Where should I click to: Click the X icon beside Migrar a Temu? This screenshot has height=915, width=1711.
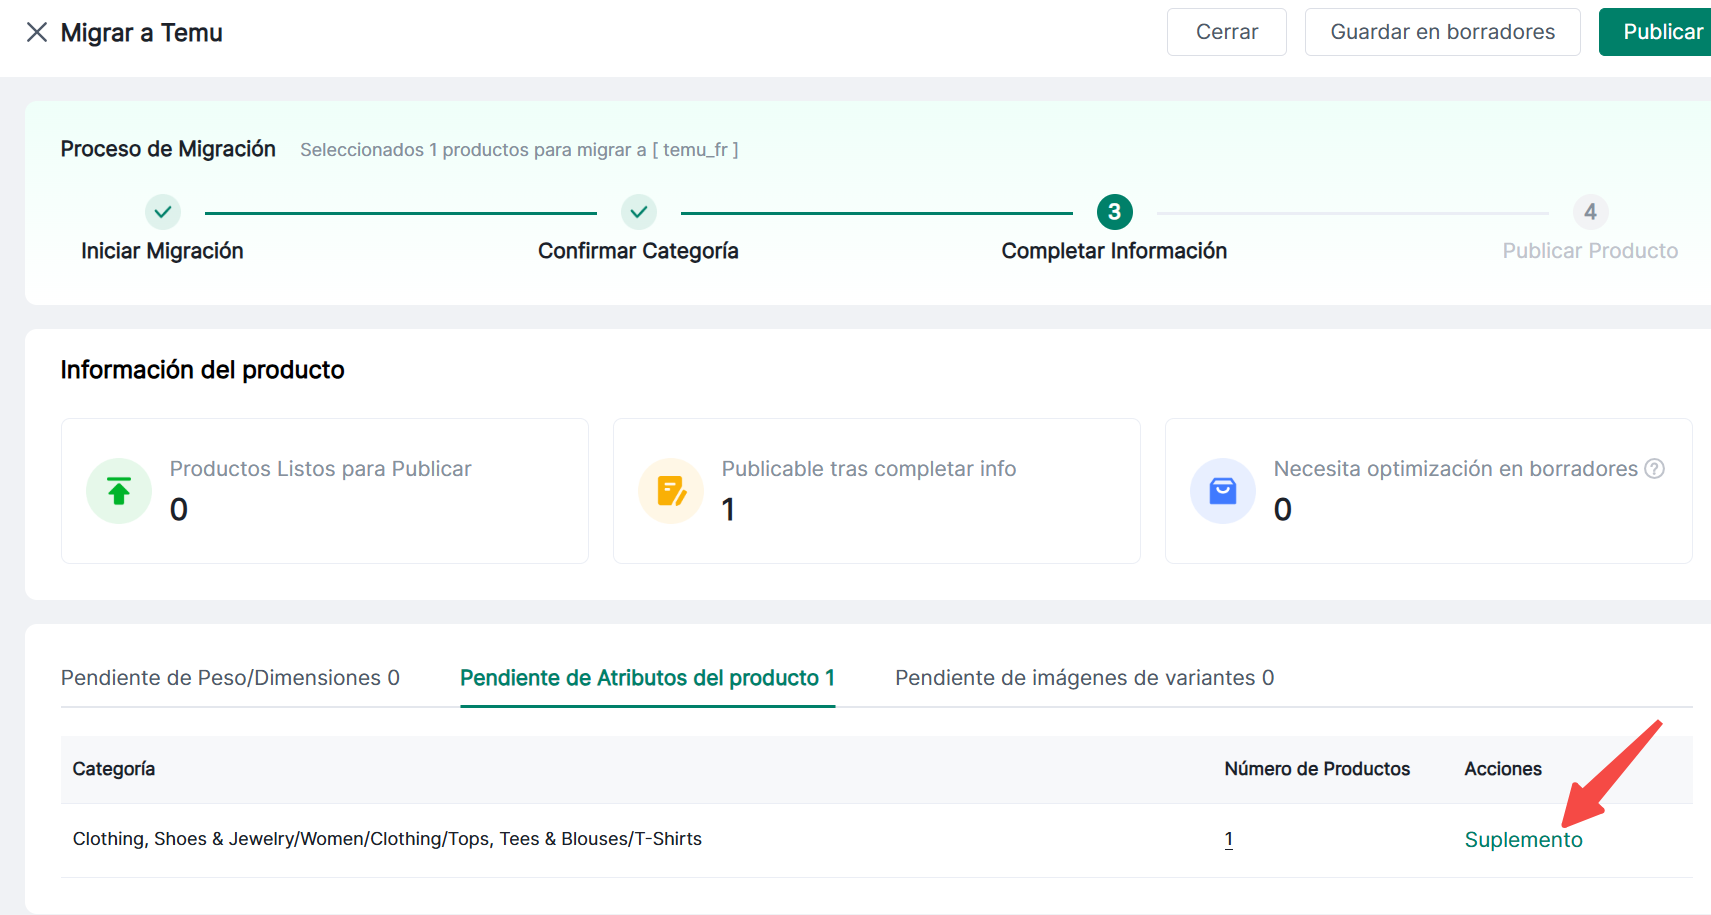point(37,33)
